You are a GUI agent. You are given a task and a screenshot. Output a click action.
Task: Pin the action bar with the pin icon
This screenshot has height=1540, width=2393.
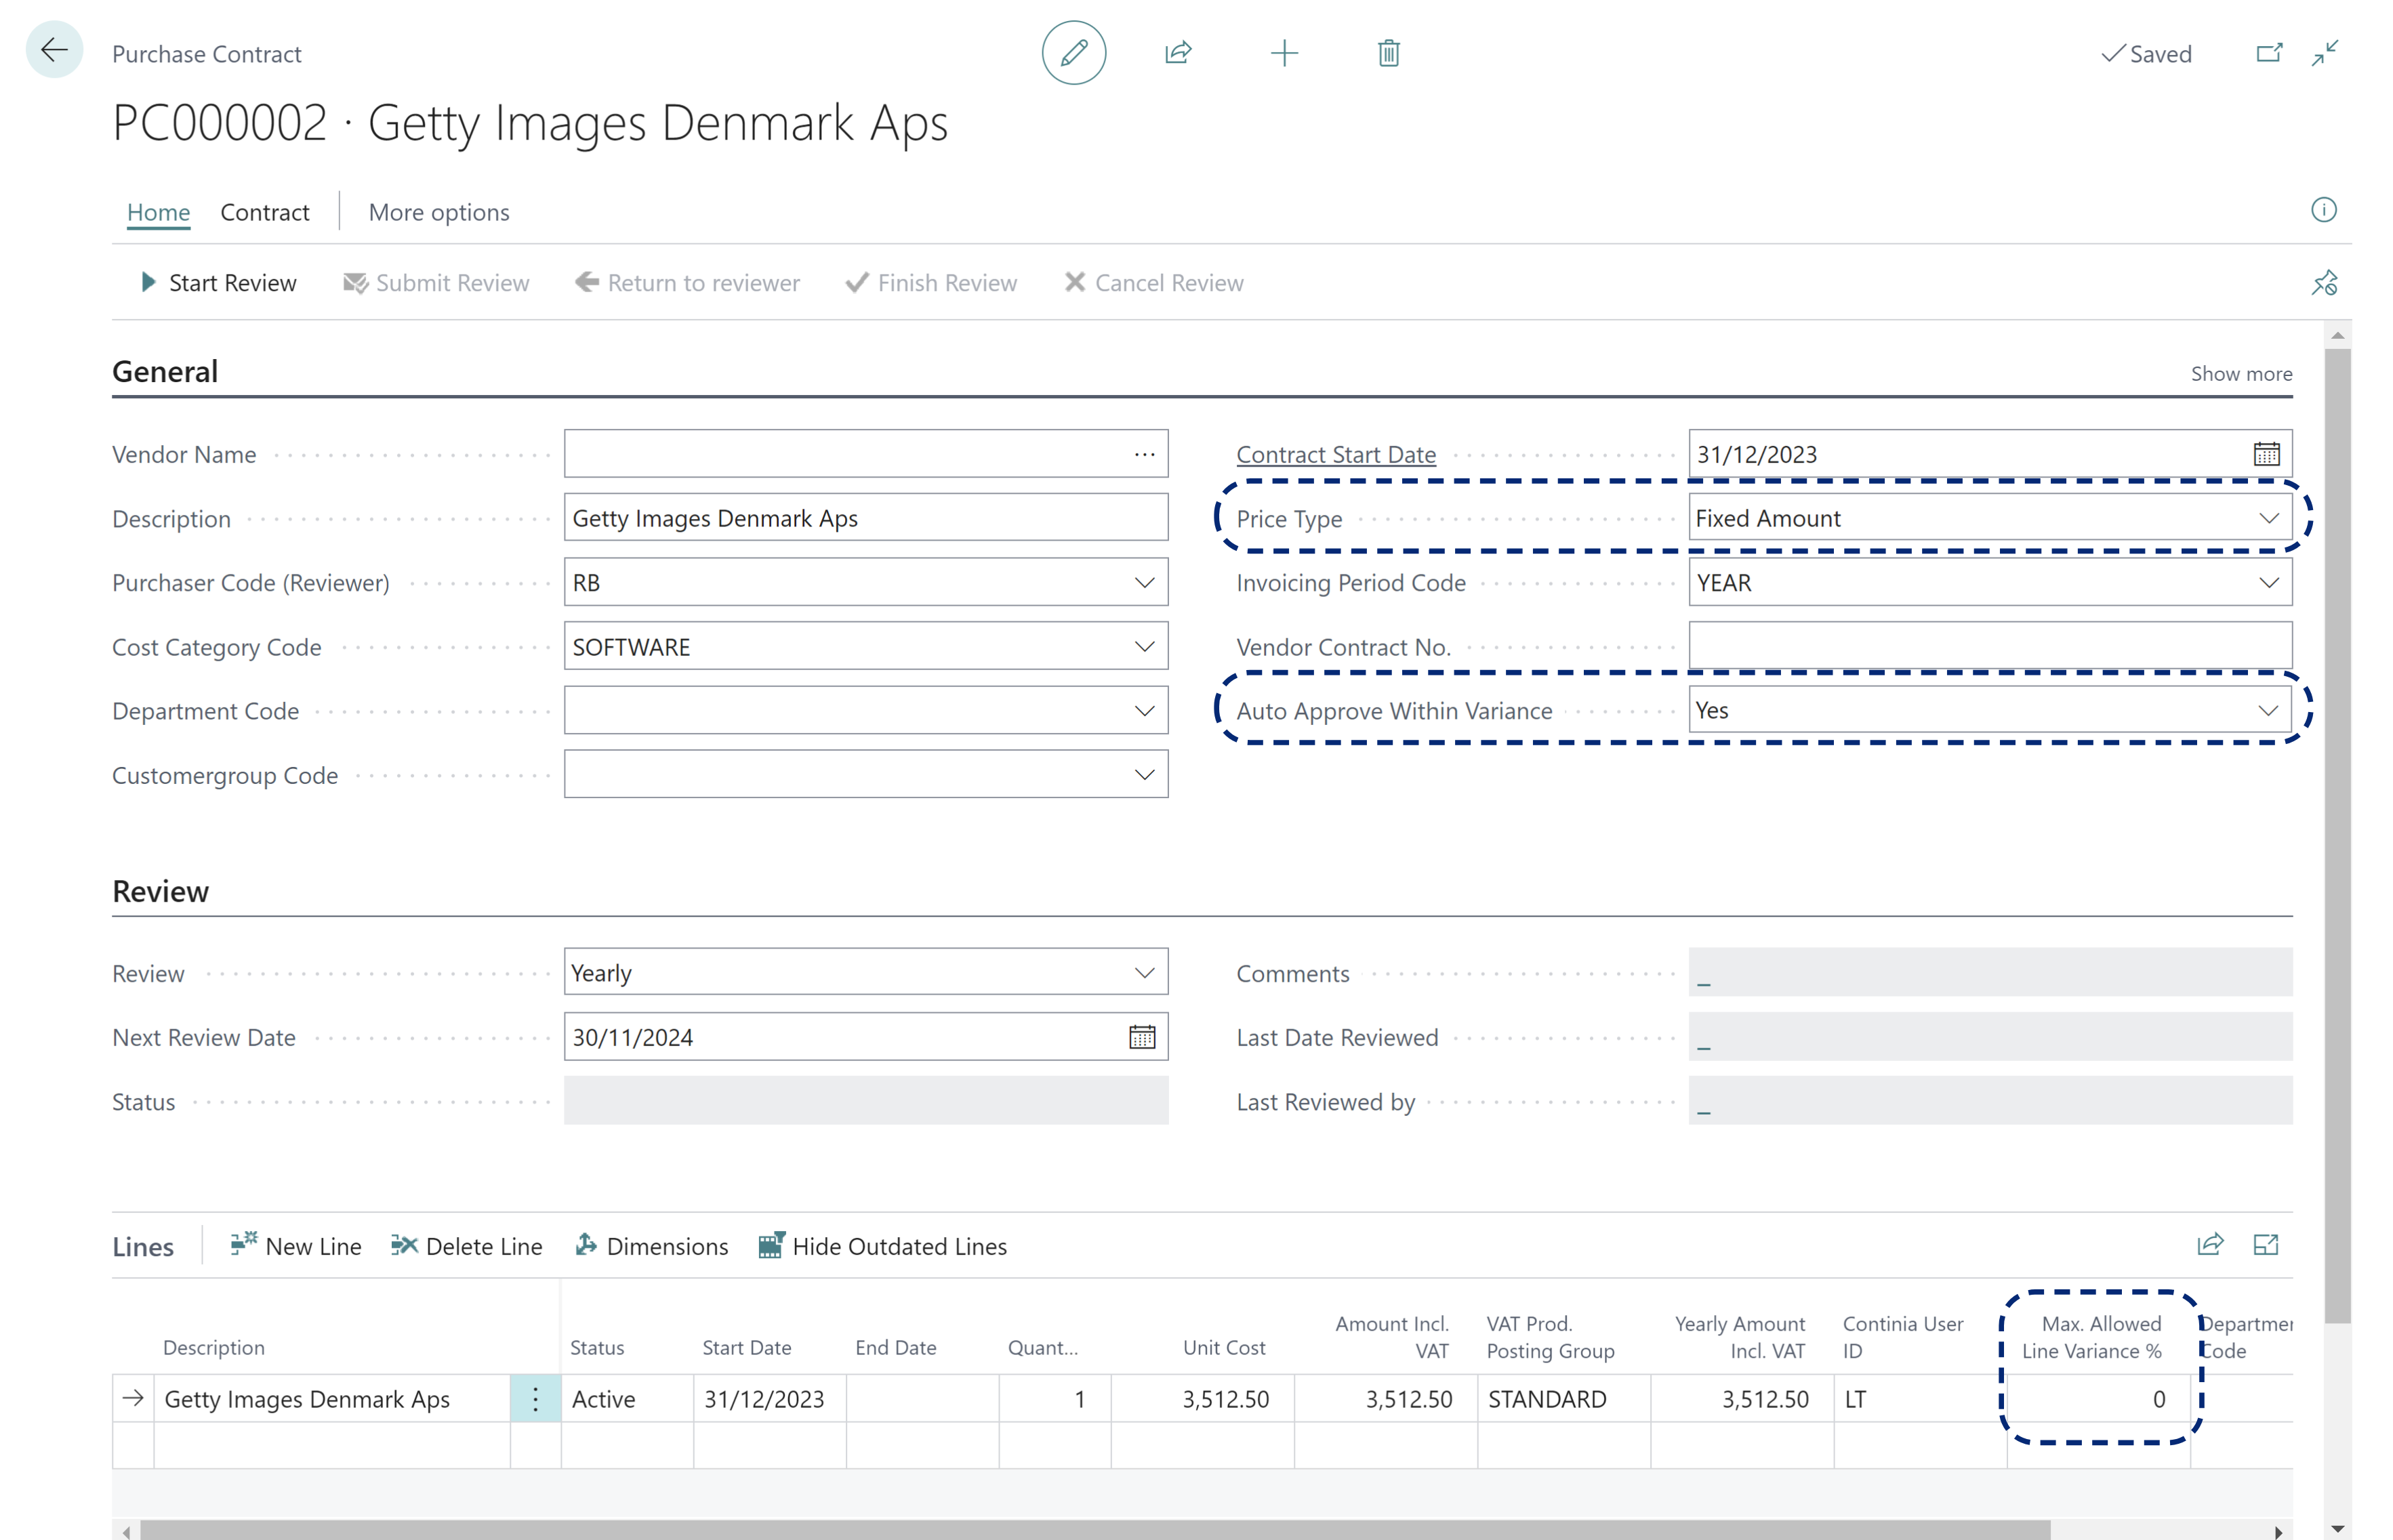(2324, 283)
